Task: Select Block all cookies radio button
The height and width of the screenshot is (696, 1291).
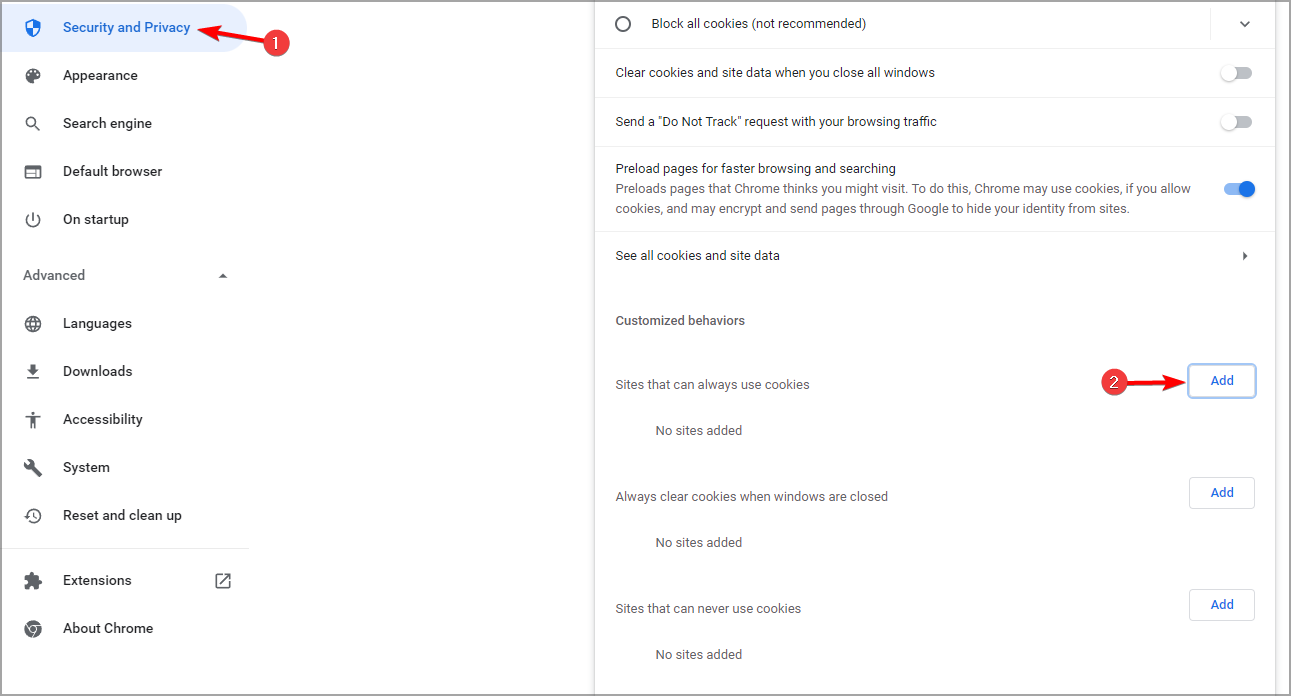Action: pos(623,24)
